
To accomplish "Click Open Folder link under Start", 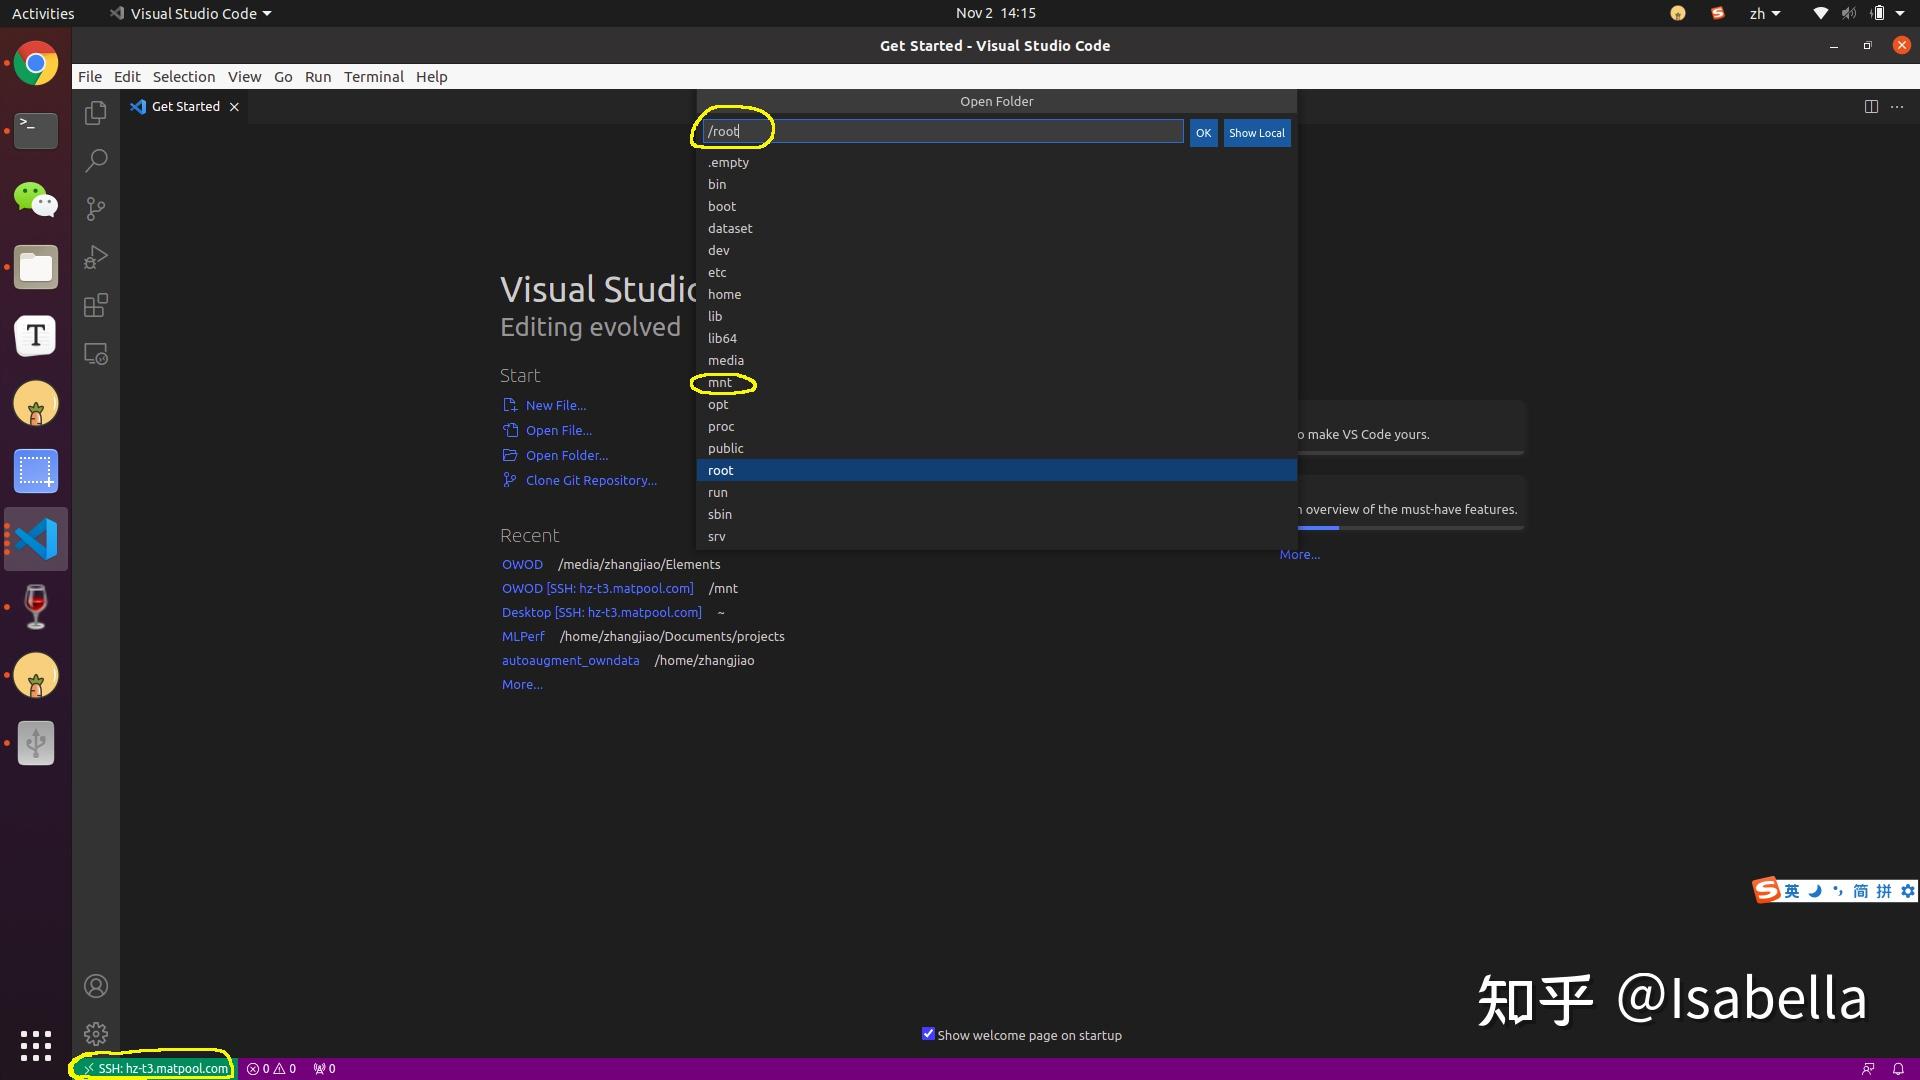I will [x=567, y=455].
